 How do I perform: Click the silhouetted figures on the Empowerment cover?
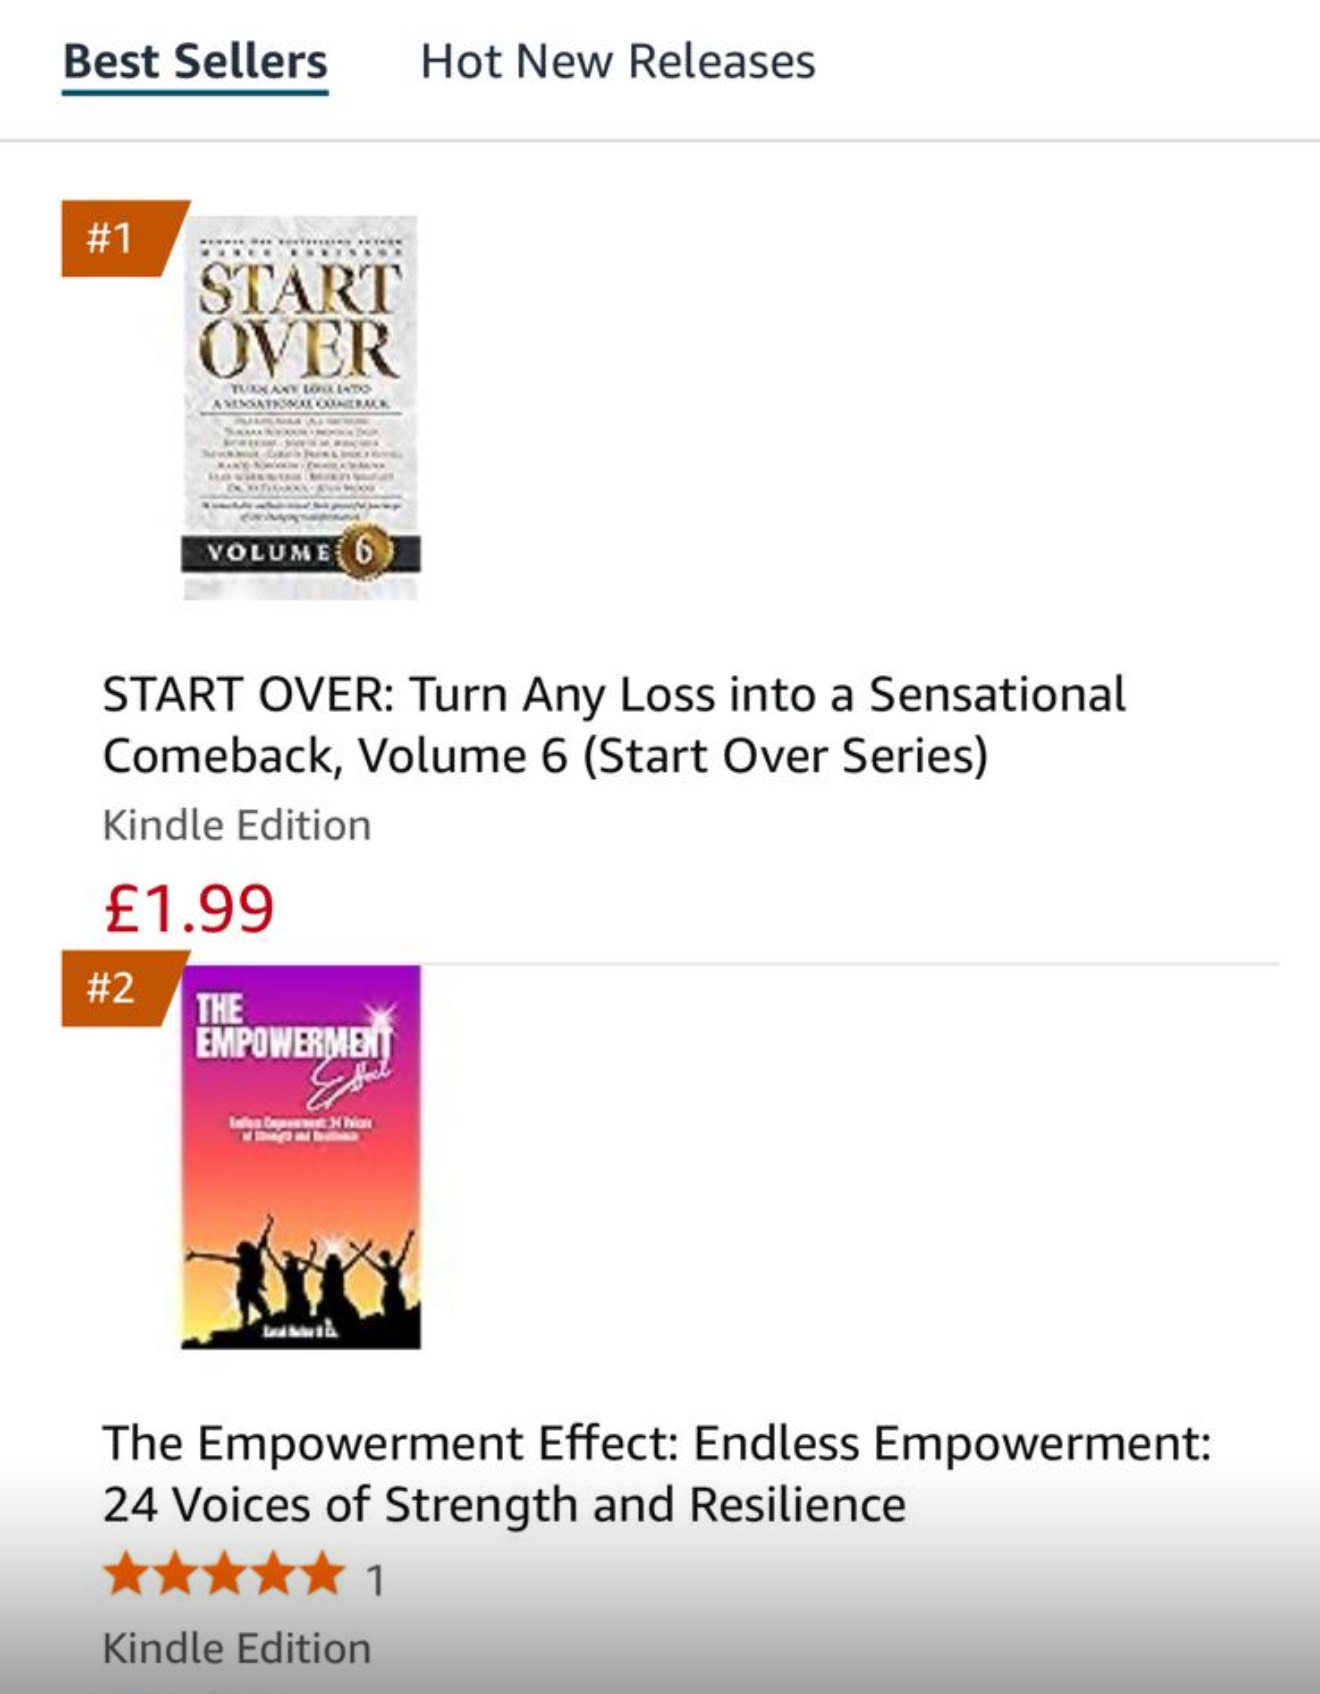pyautogui.click(x=300, y=1270)
